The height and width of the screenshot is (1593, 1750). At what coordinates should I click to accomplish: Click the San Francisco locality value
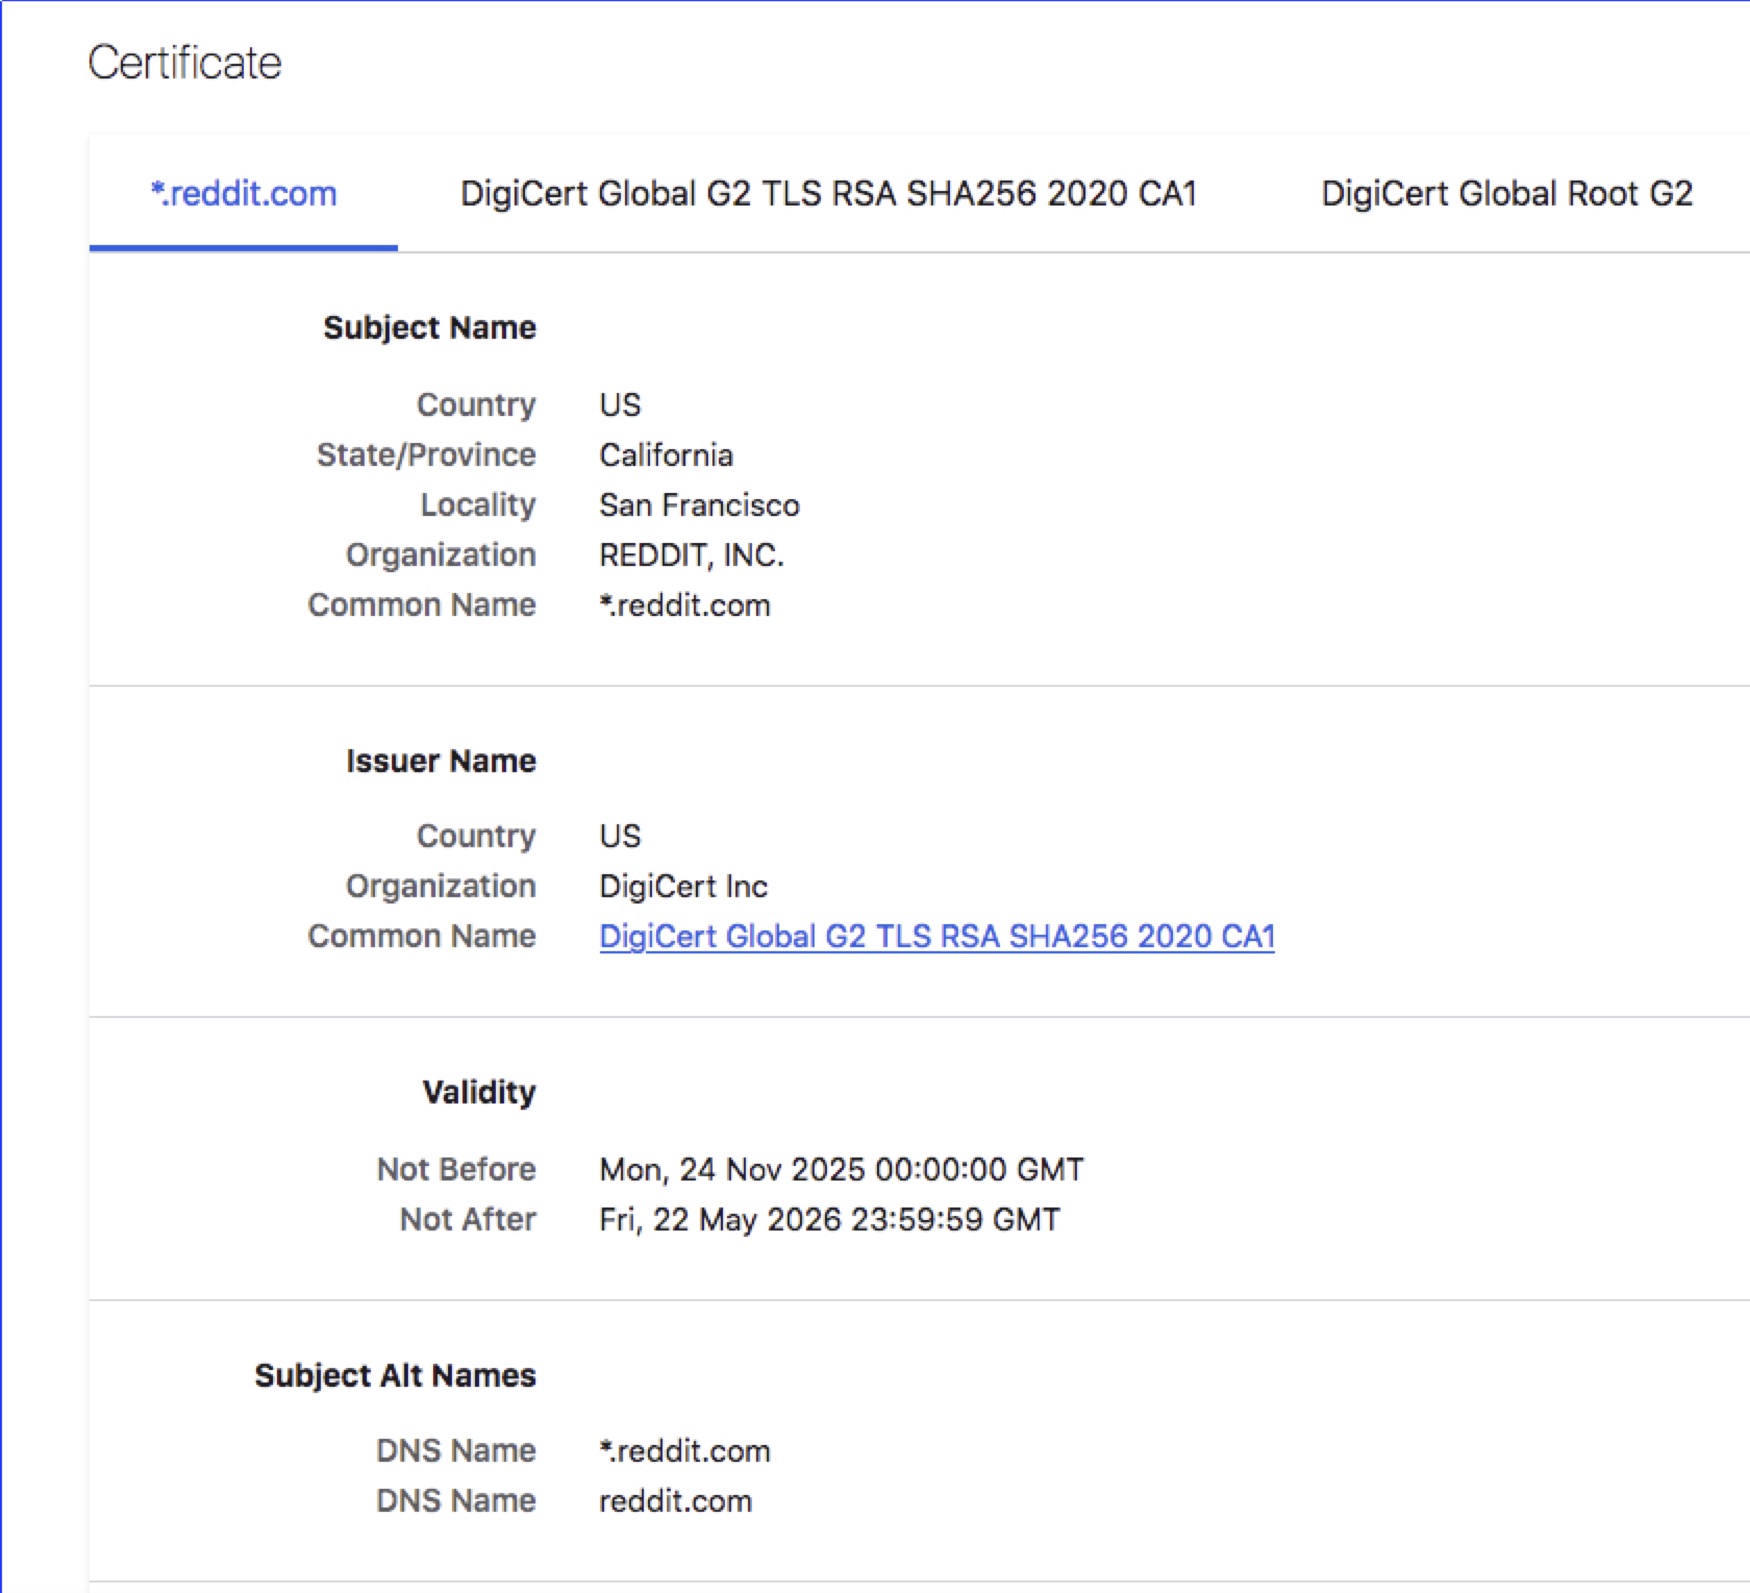[699, 505]
